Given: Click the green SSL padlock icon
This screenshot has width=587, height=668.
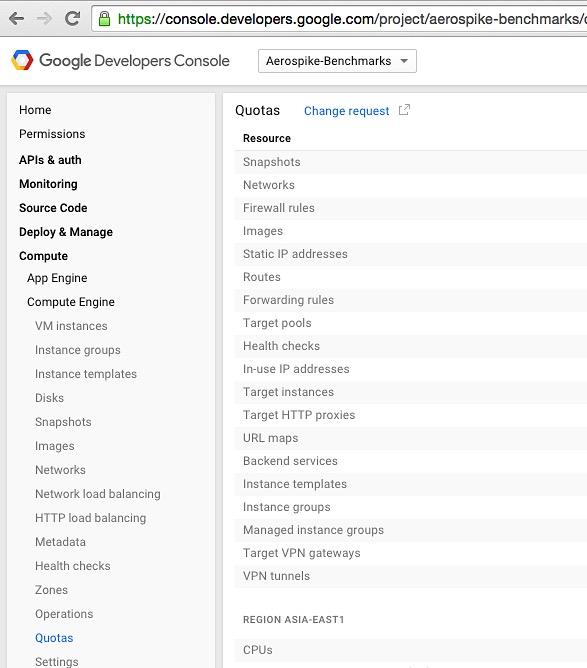Looking at the screenshot, I should 104,19.
